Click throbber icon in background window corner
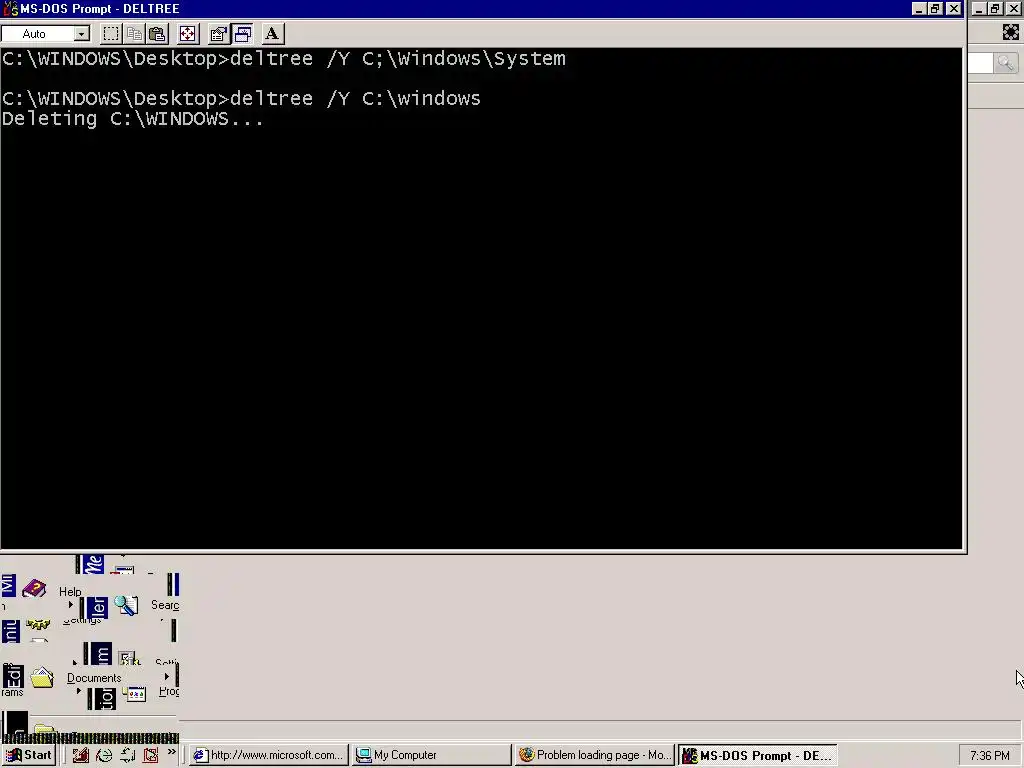 pyautogui.click(x=1010, y=32)
